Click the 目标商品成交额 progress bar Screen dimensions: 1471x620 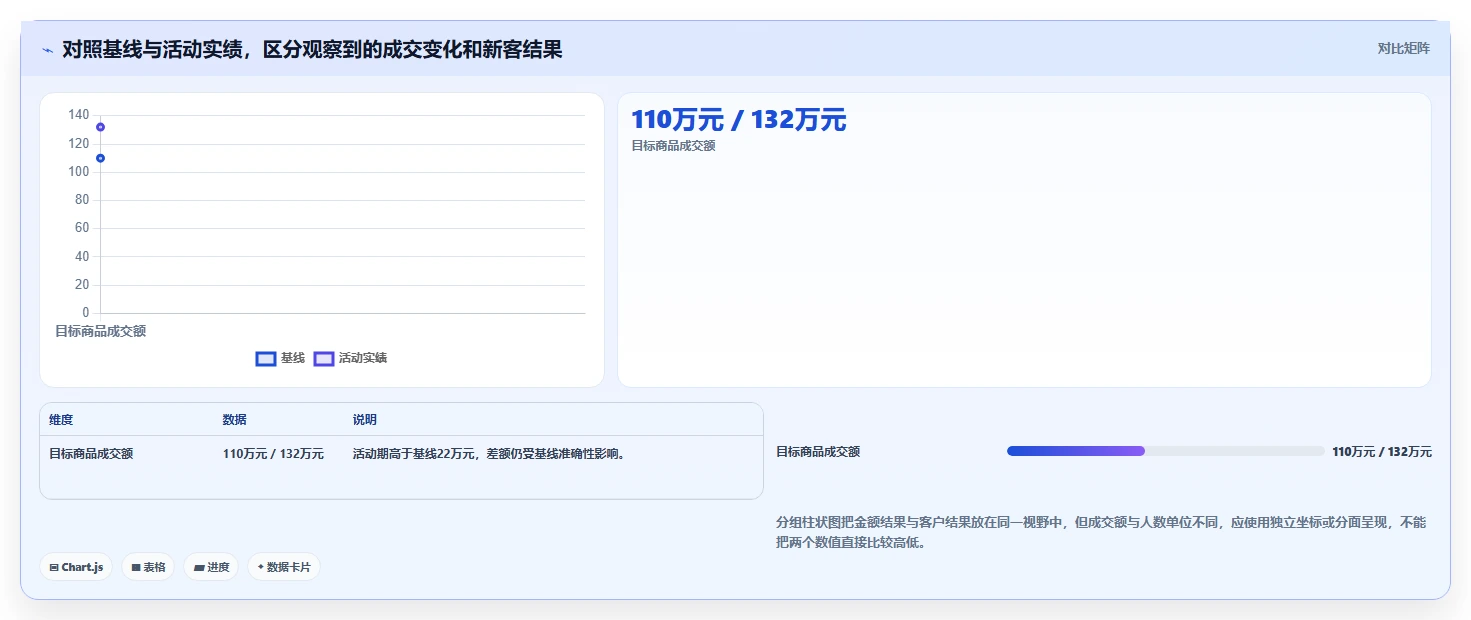[1166, 451]
